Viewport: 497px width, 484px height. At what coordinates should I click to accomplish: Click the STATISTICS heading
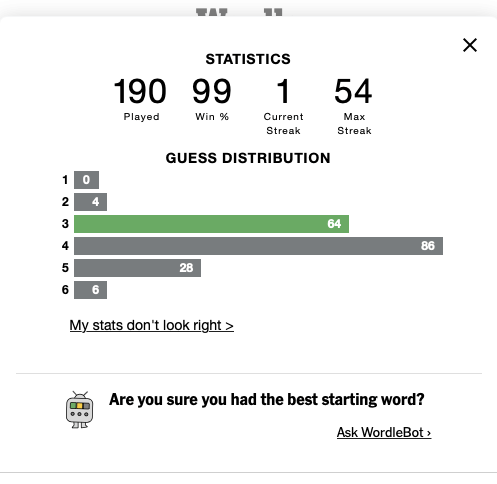pos(248,59)
